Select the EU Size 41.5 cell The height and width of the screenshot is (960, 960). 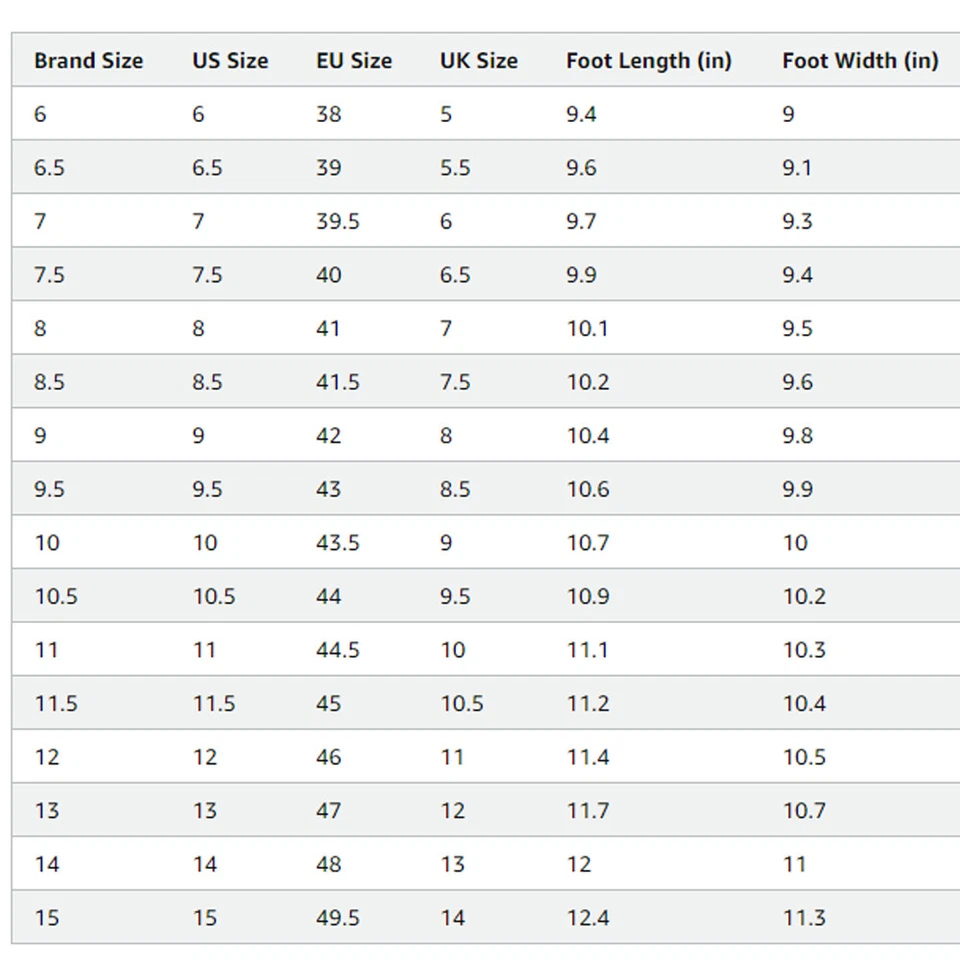[338, 382]
